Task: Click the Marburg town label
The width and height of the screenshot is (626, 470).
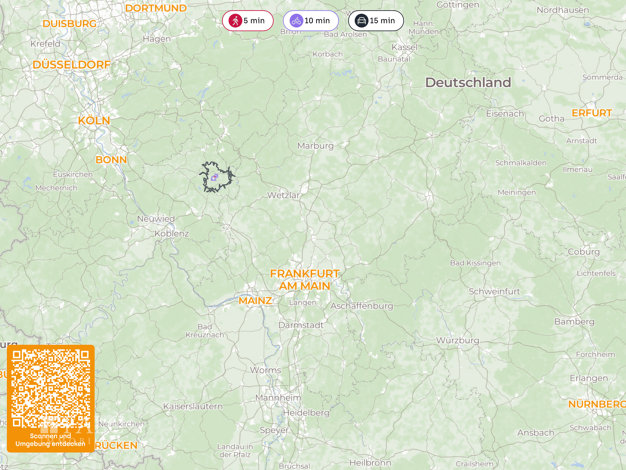Action: 315,146
